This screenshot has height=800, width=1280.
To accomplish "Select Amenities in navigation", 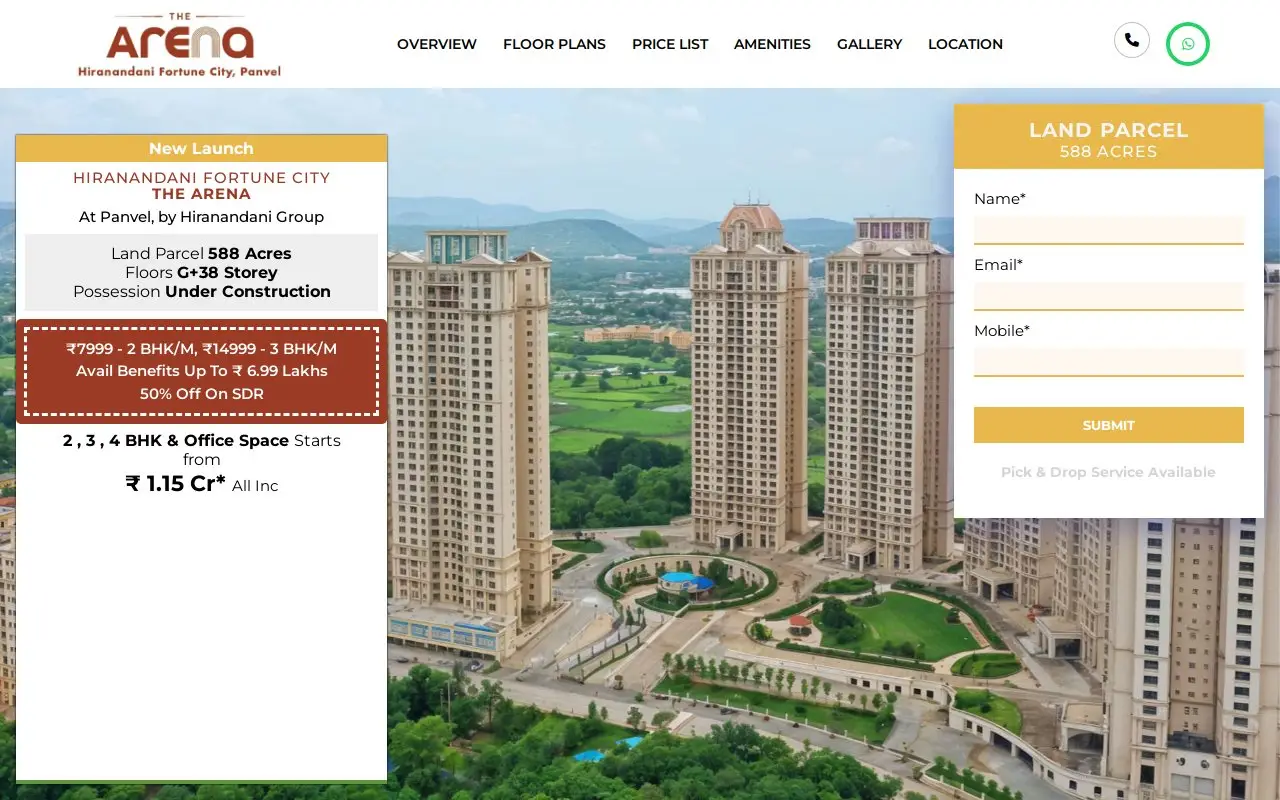I will coord(772,44).
